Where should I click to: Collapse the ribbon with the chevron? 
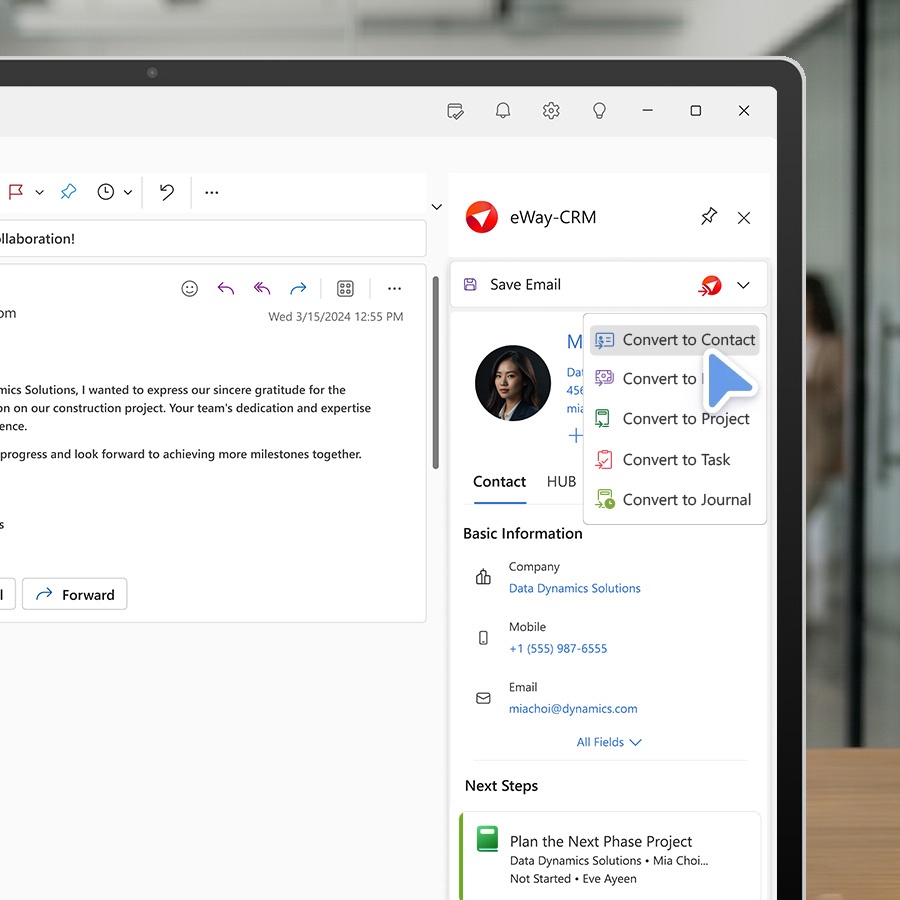tap(437, 207)
